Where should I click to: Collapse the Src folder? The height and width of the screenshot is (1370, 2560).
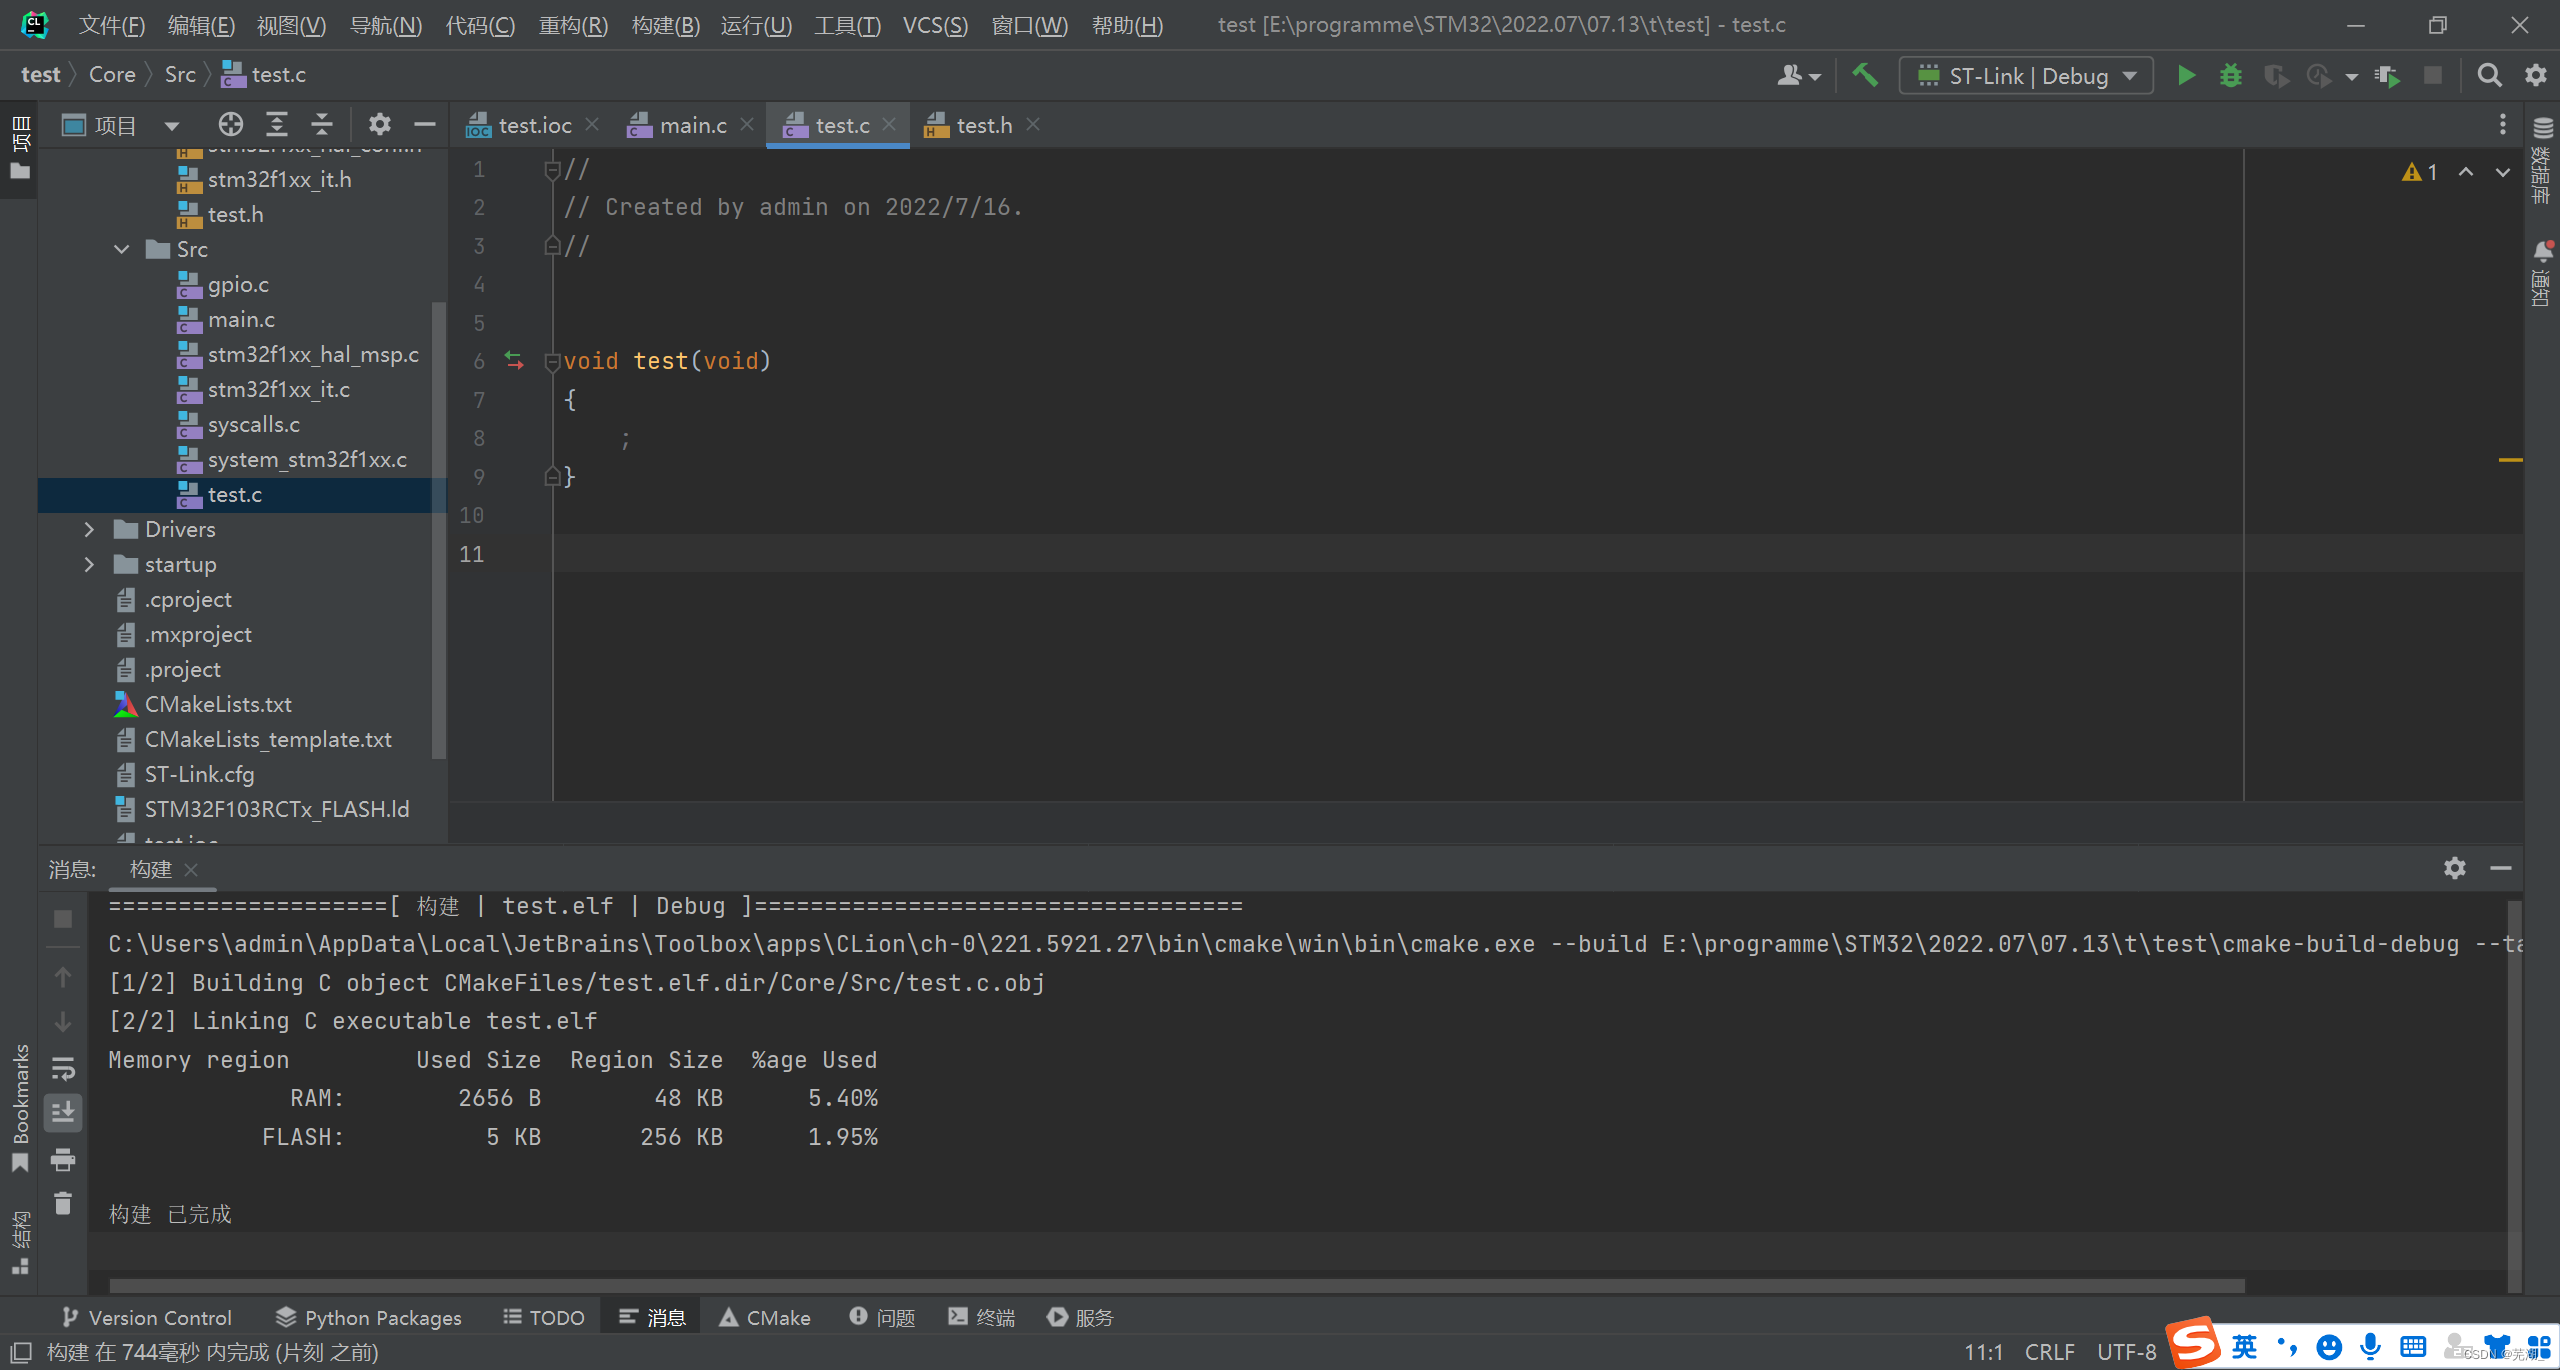(x=121, y=249)
